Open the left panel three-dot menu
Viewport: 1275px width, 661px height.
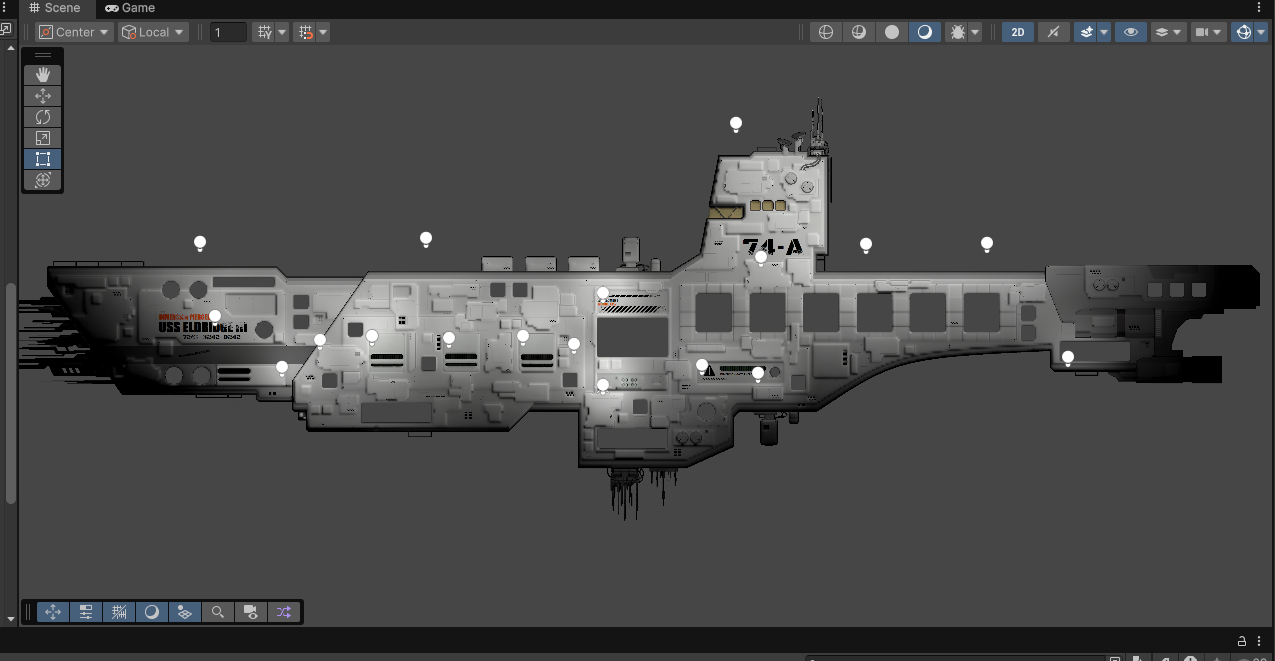pyautogui.click(x=5, y=8)
